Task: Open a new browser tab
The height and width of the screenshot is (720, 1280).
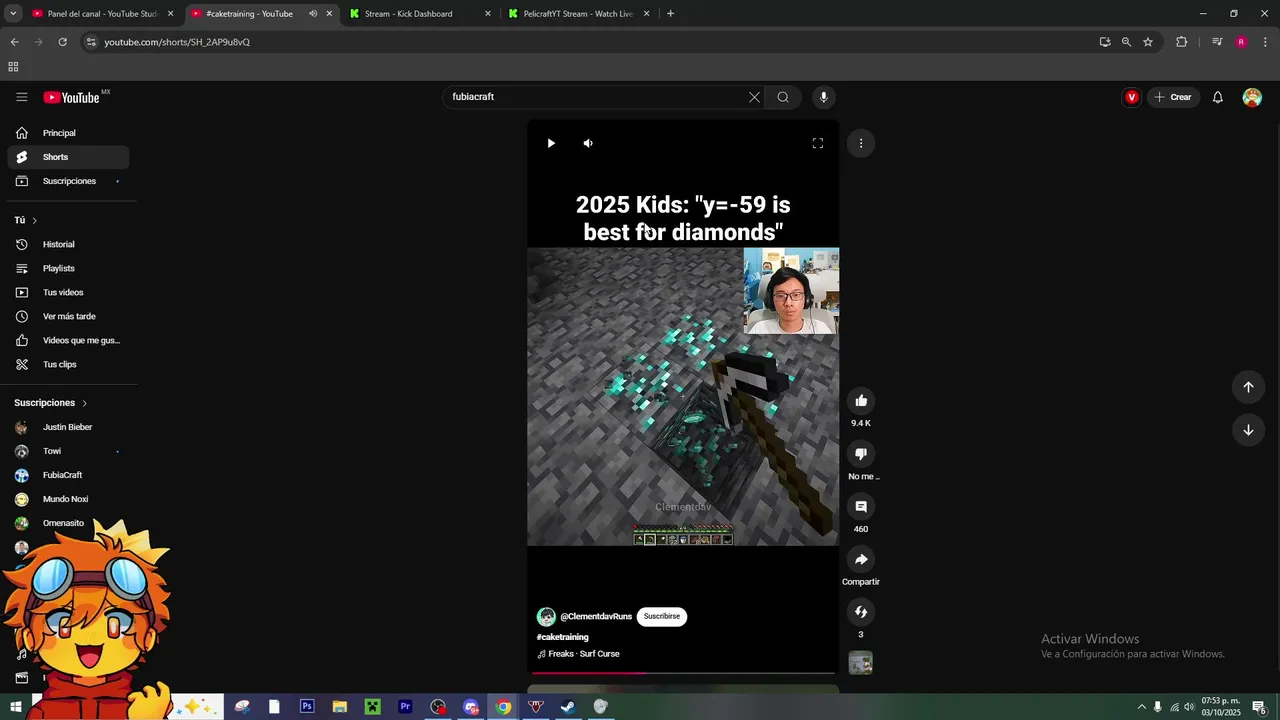Action: tap(670, 14)
